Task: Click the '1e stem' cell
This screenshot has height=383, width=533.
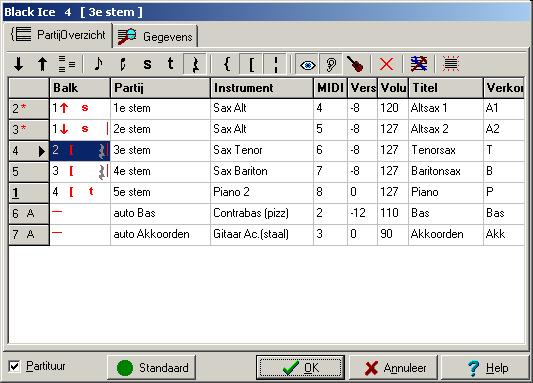Action: pos(160,108)
